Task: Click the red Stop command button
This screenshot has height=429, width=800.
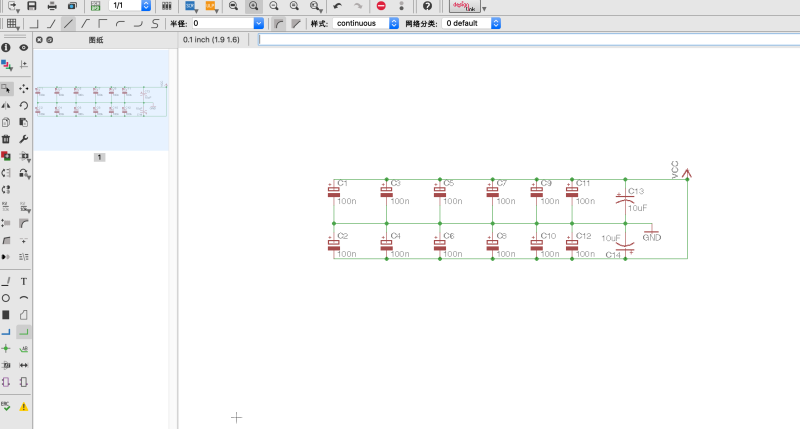Action: pos(381,6)
